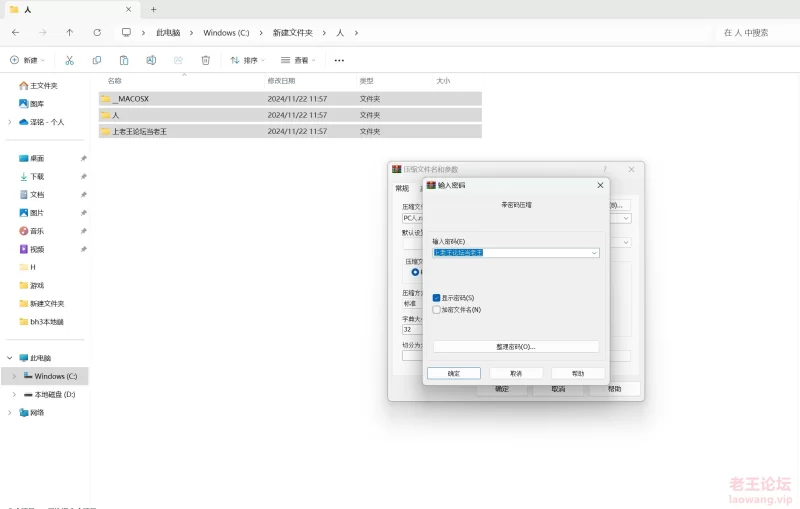The height and width of the screenshot is (509, 800).
Task: Copy selected items using the toolbar copy icon
Action: (x=96, y=60)
